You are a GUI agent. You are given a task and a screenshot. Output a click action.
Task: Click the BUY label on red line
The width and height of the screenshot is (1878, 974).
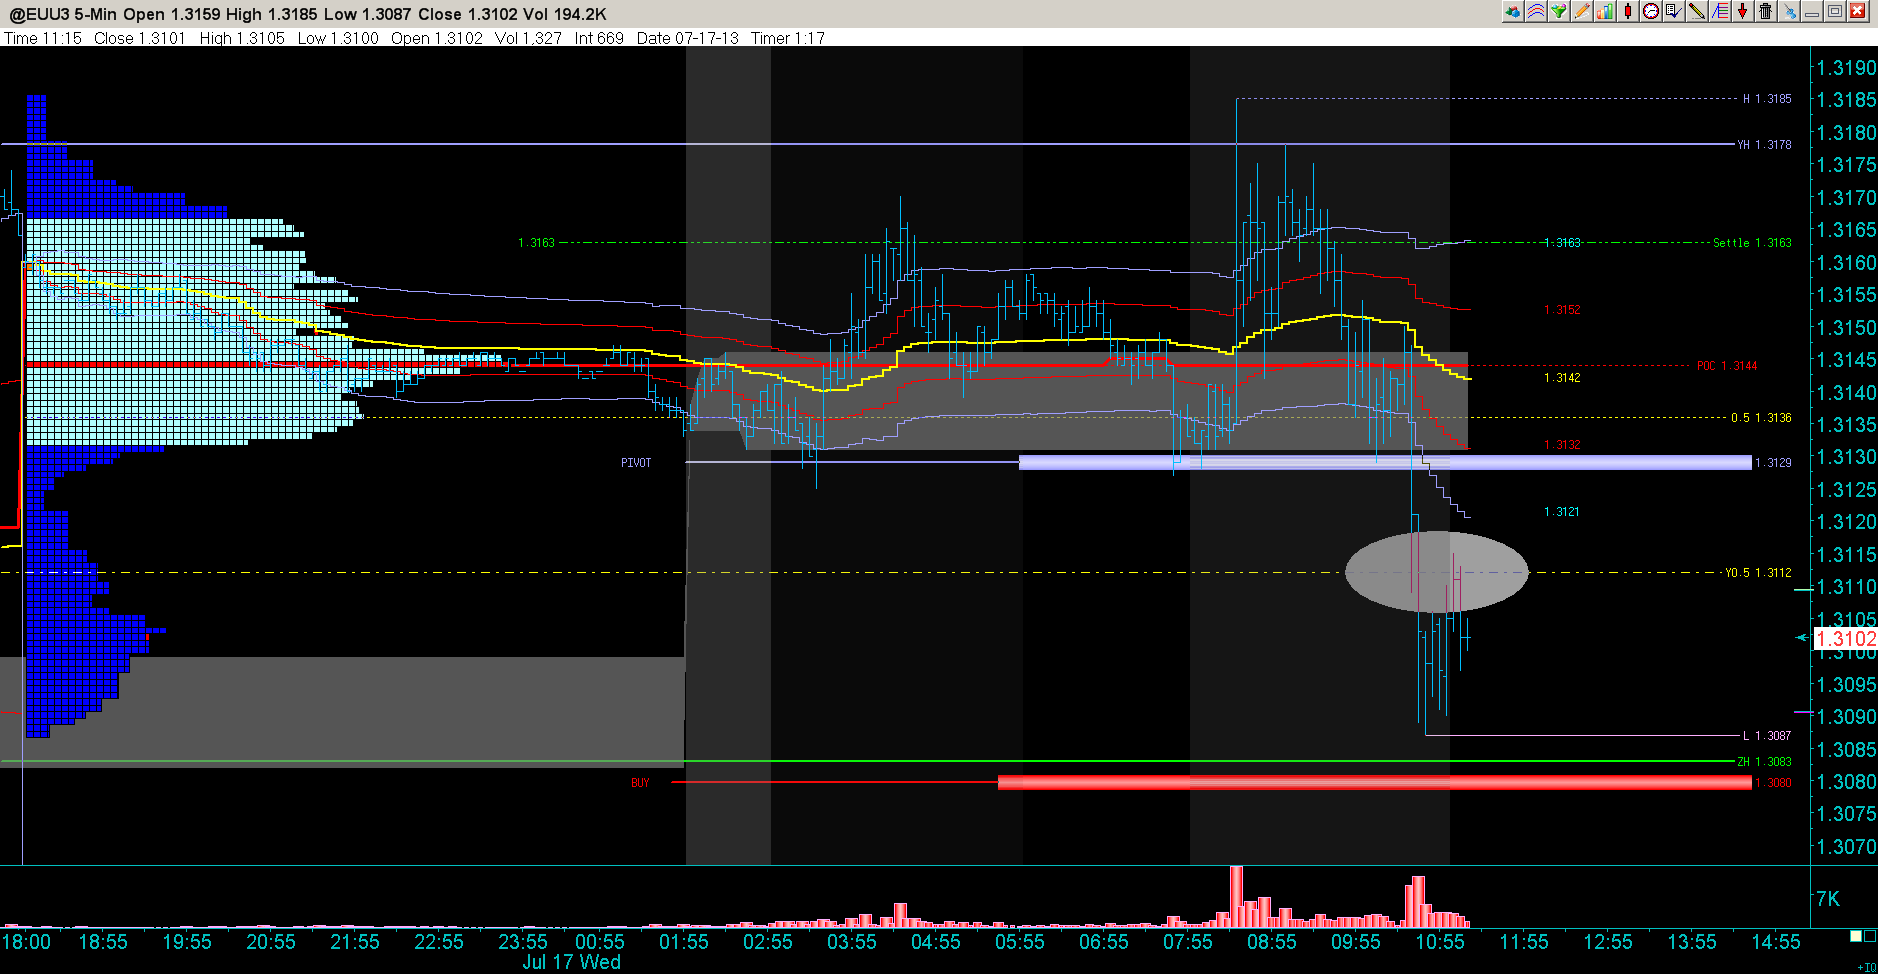640,783
